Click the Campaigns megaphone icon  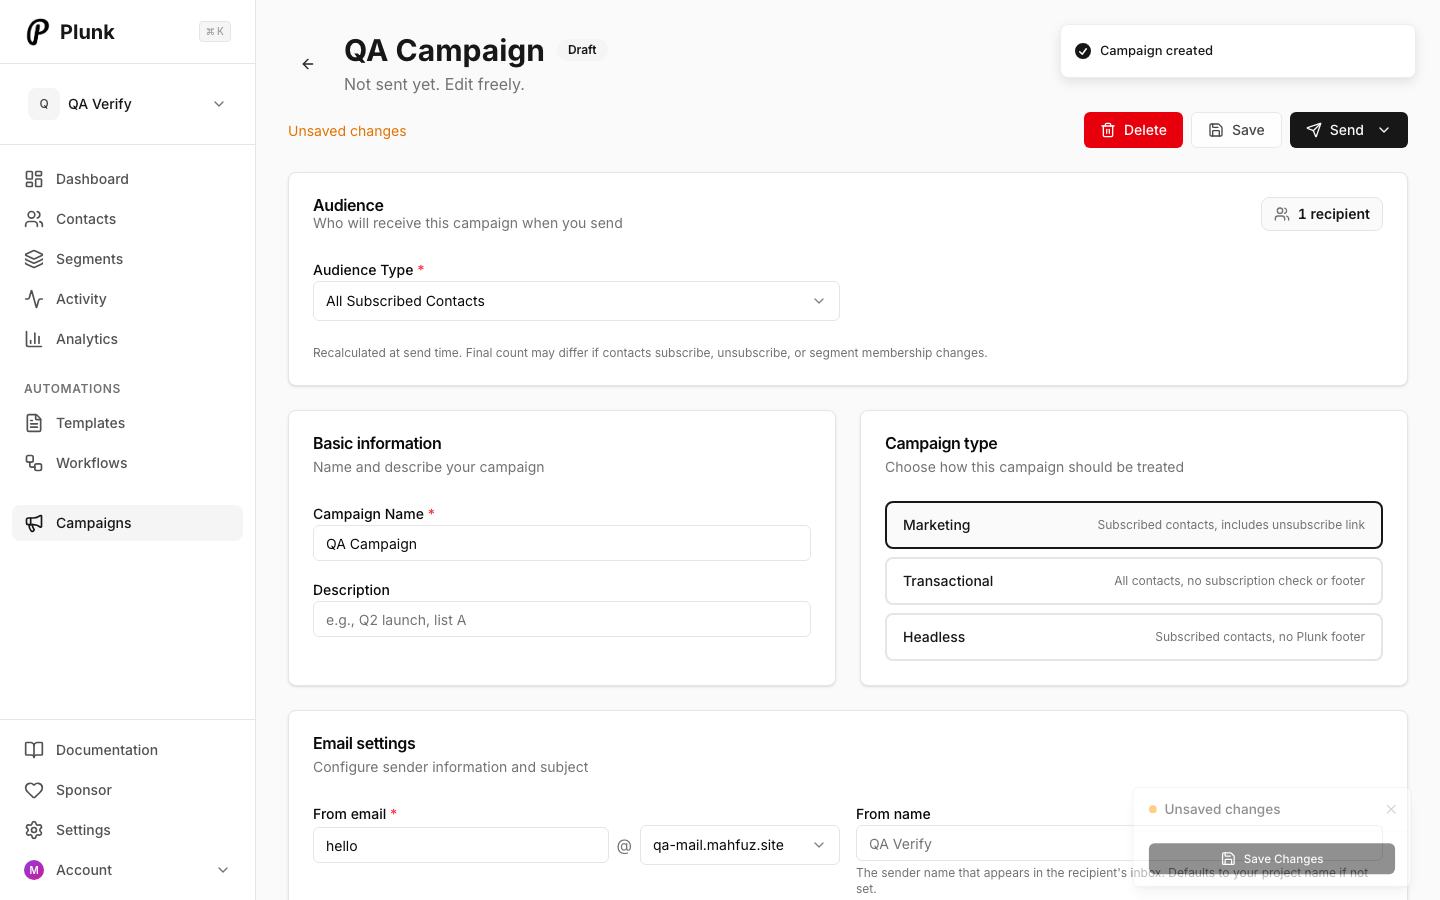[x=34, y=523]
